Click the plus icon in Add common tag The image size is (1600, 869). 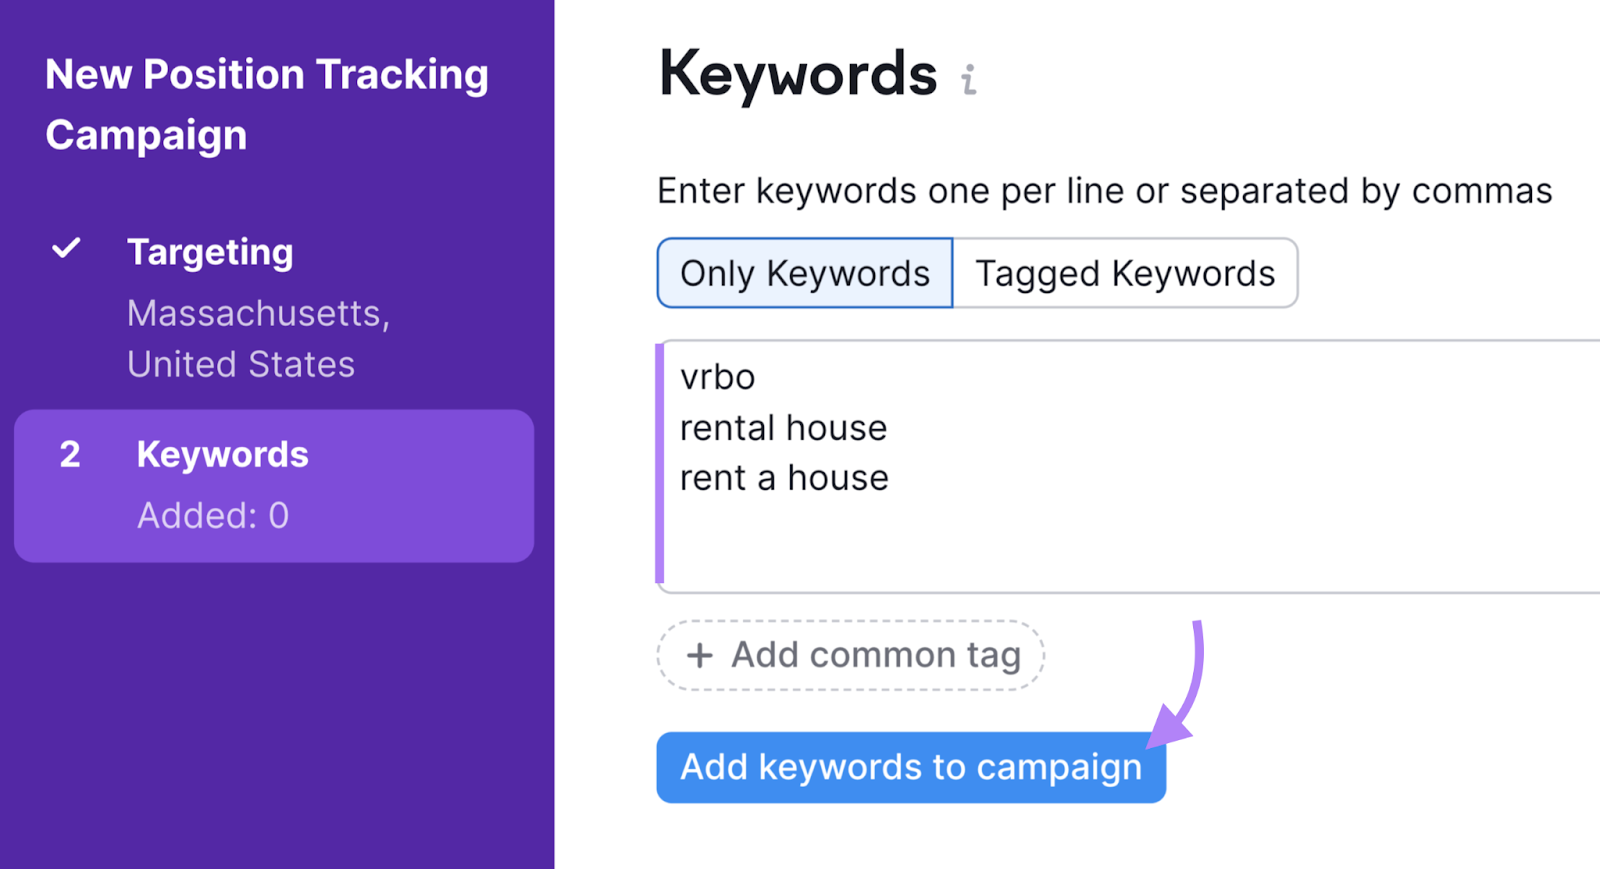tap(700, 655)
